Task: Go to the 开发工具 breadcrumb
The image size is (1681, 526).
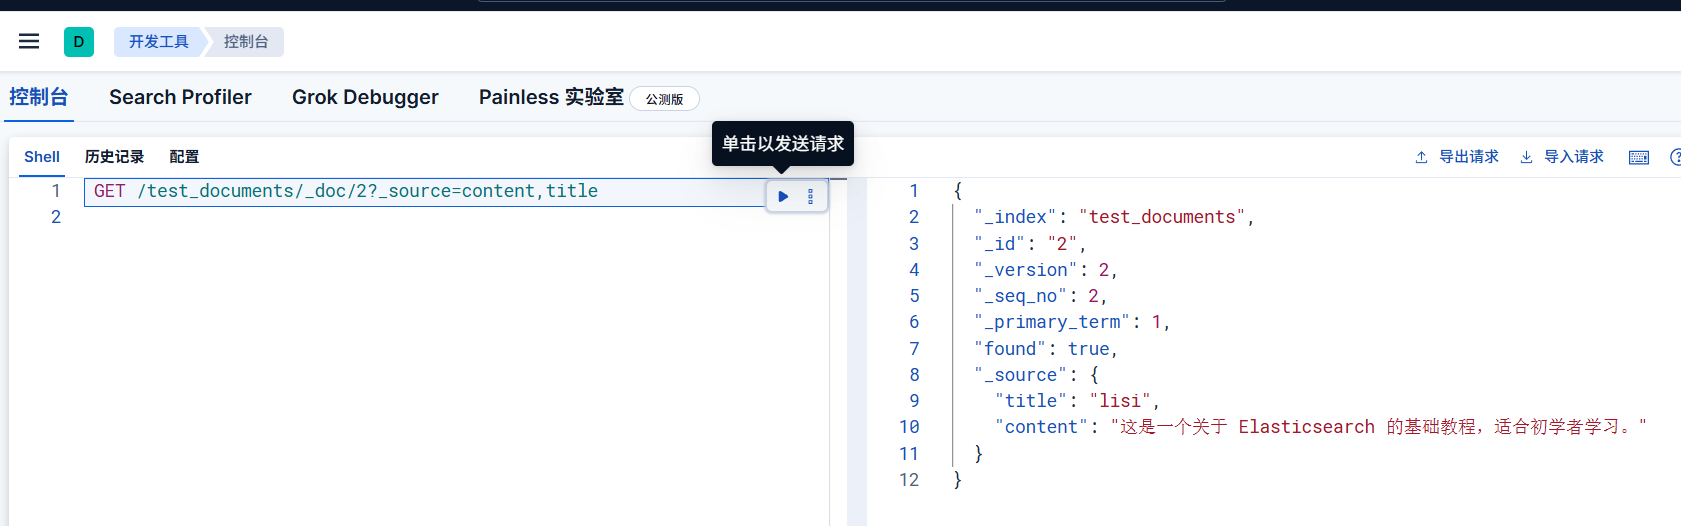Action: tap(158, 42)
